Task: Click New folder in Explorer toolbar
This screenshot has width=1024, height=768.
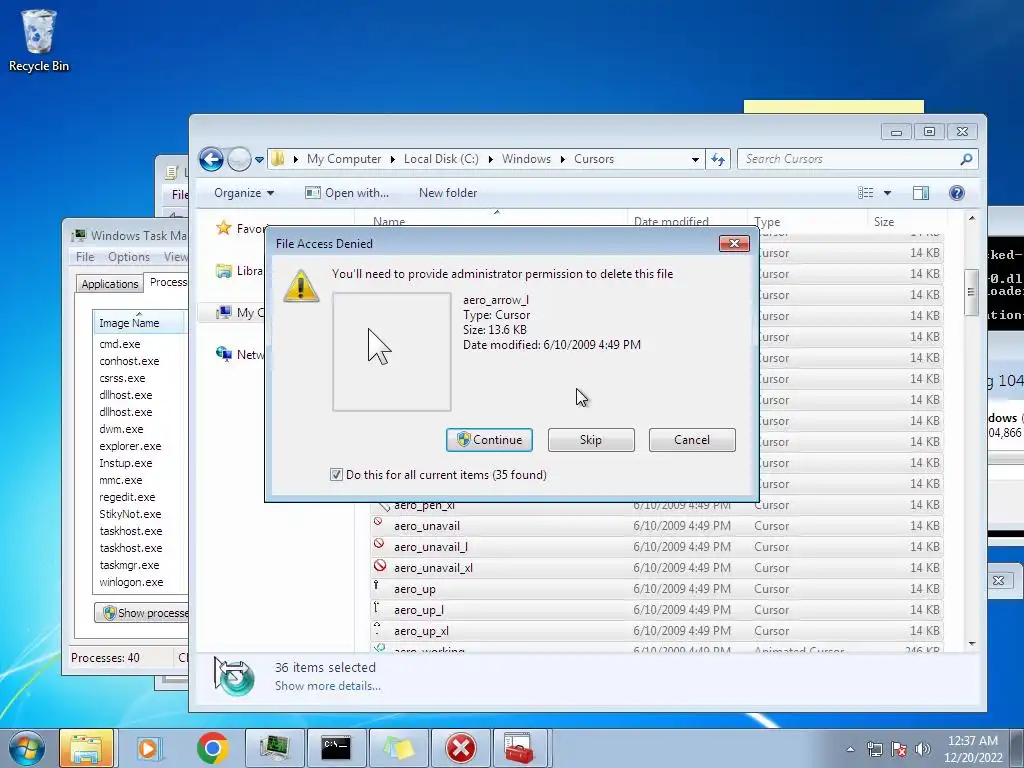Action: pyautogui.click(x=448, y=193)
